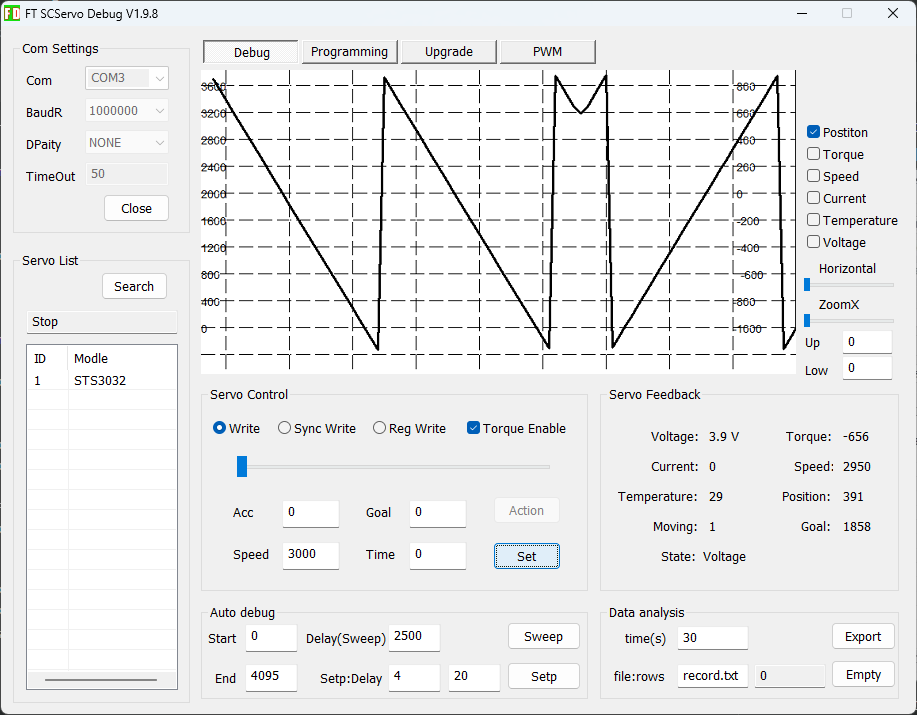Click the Close port button

pyautogui.click(x=136, y=209)
